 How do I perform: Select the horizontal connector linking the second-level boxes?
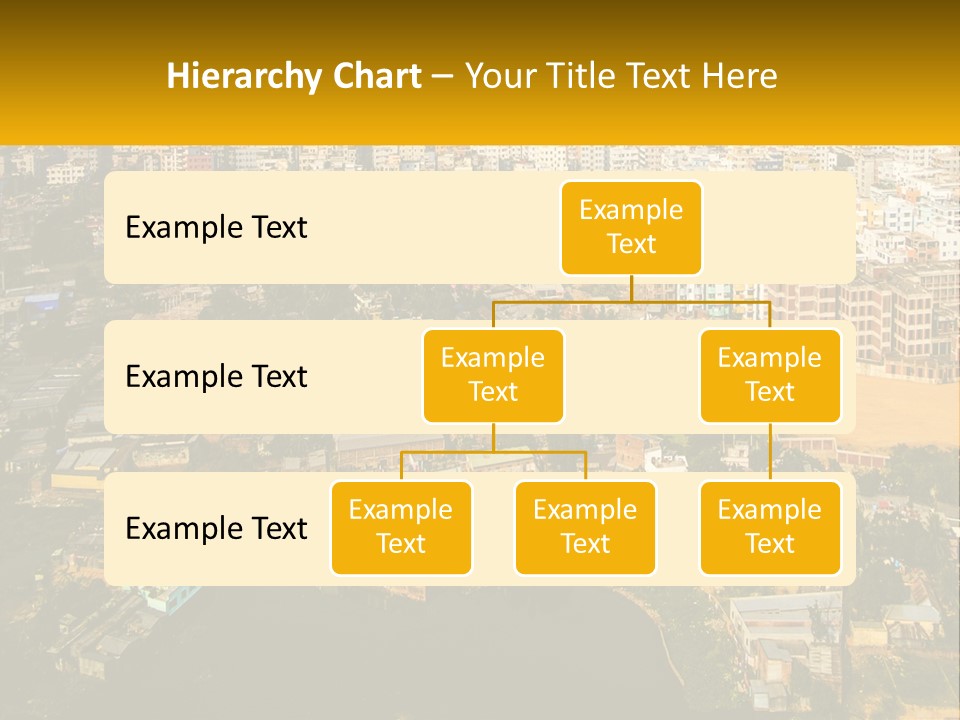pos(631,302)
